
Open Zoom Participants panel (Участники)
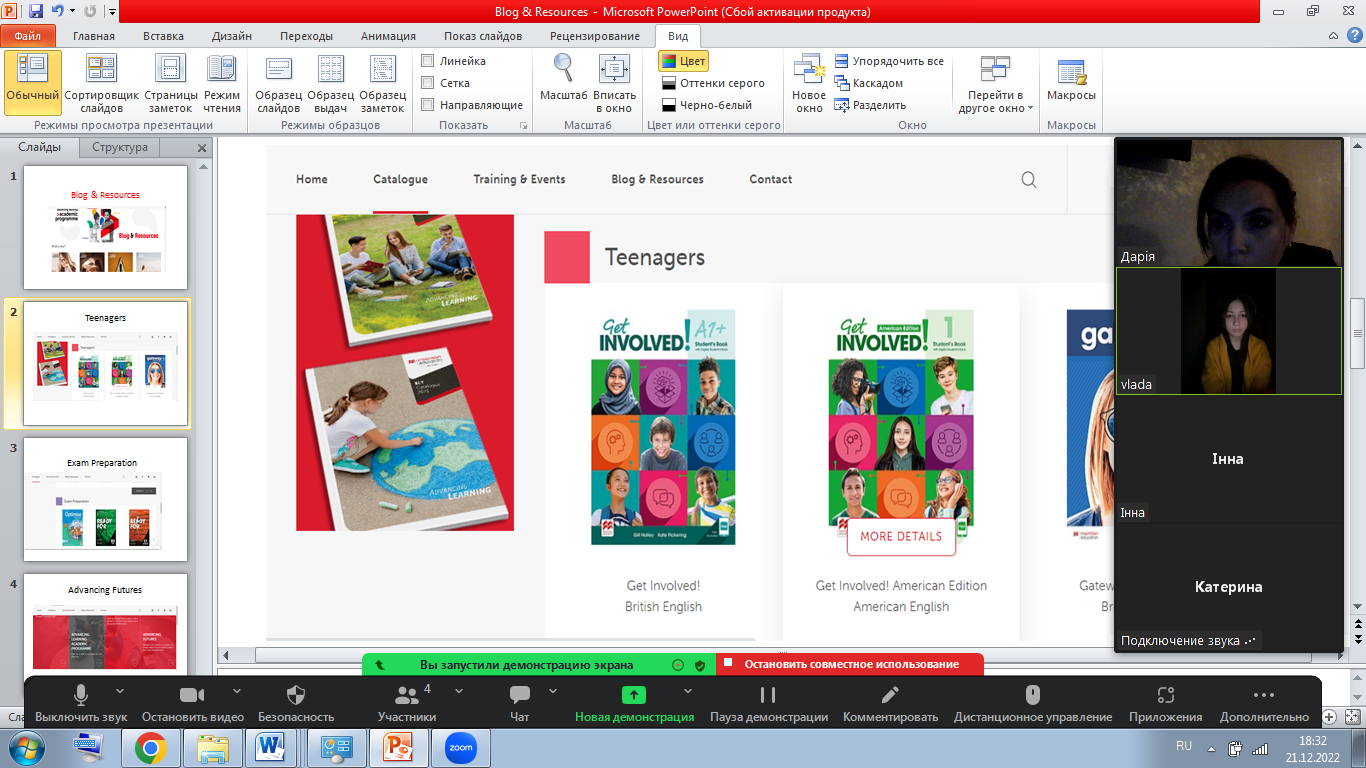tap(407, 705)
